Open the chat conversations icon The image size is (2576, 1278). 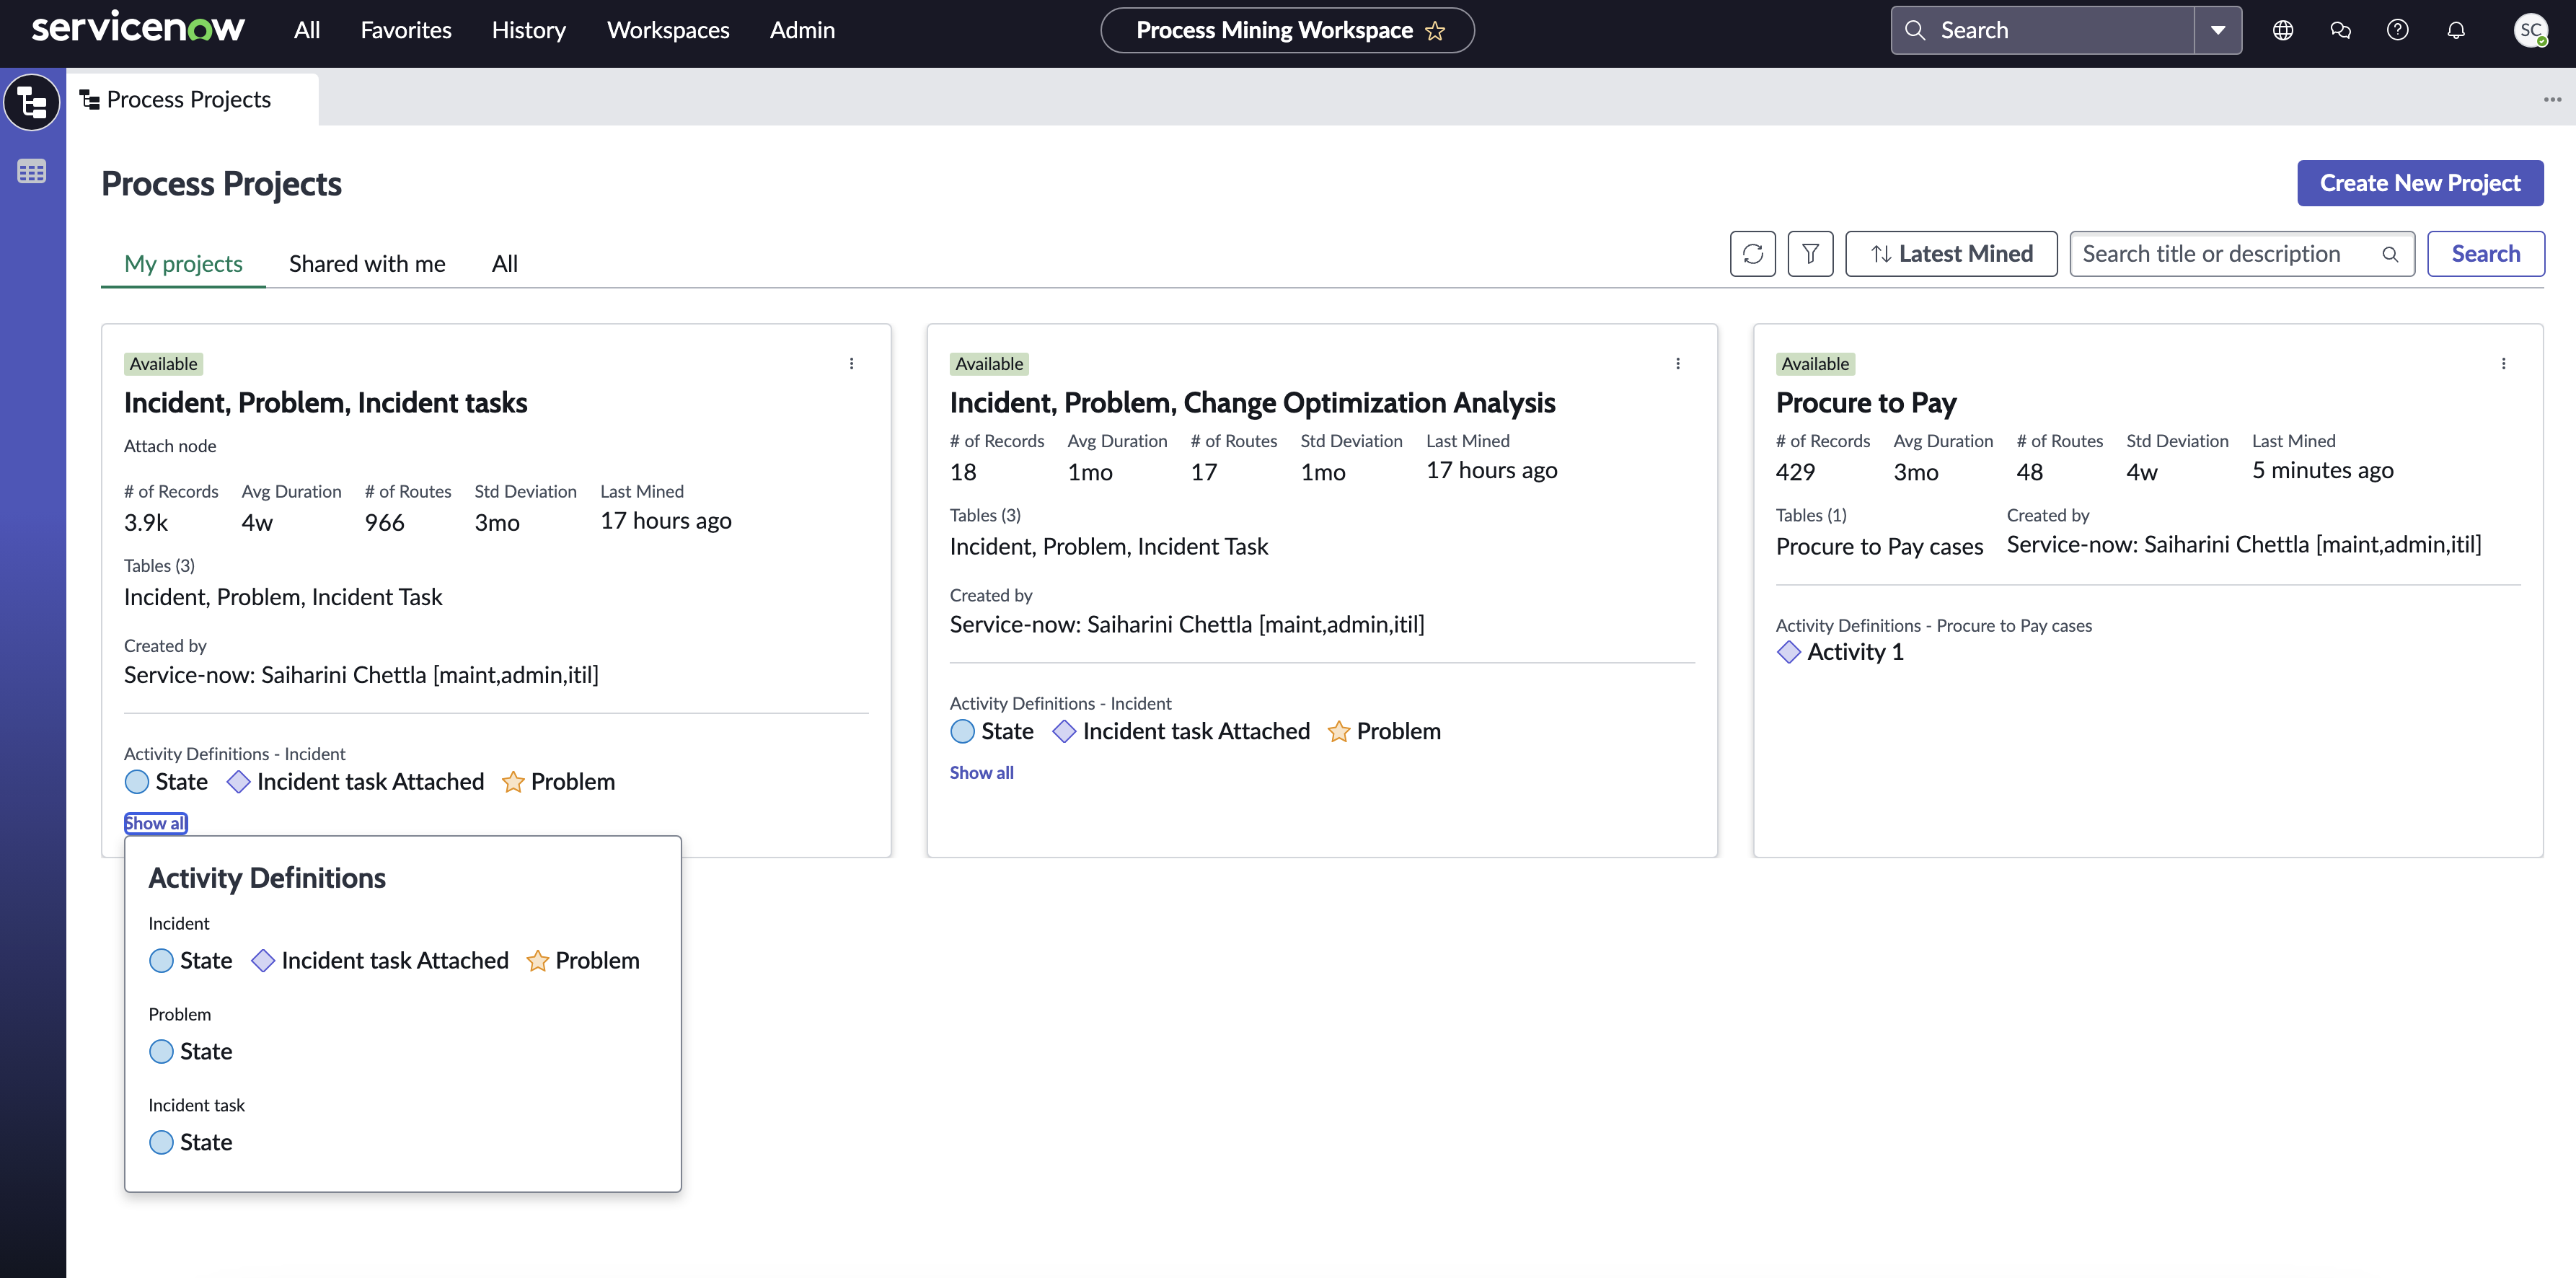click(x=2340, y=30)
